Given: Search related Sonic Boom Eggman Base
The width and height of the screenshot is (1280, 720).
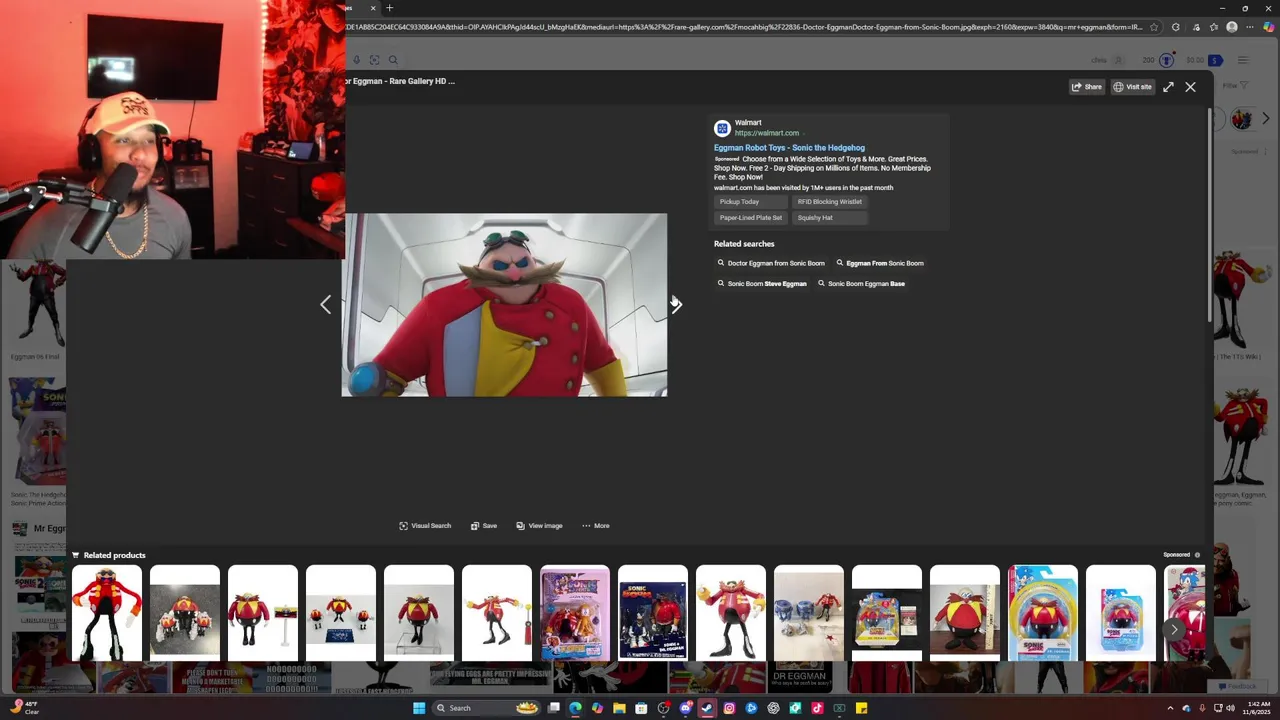Looking at the screenshot, I should point(861,284).
